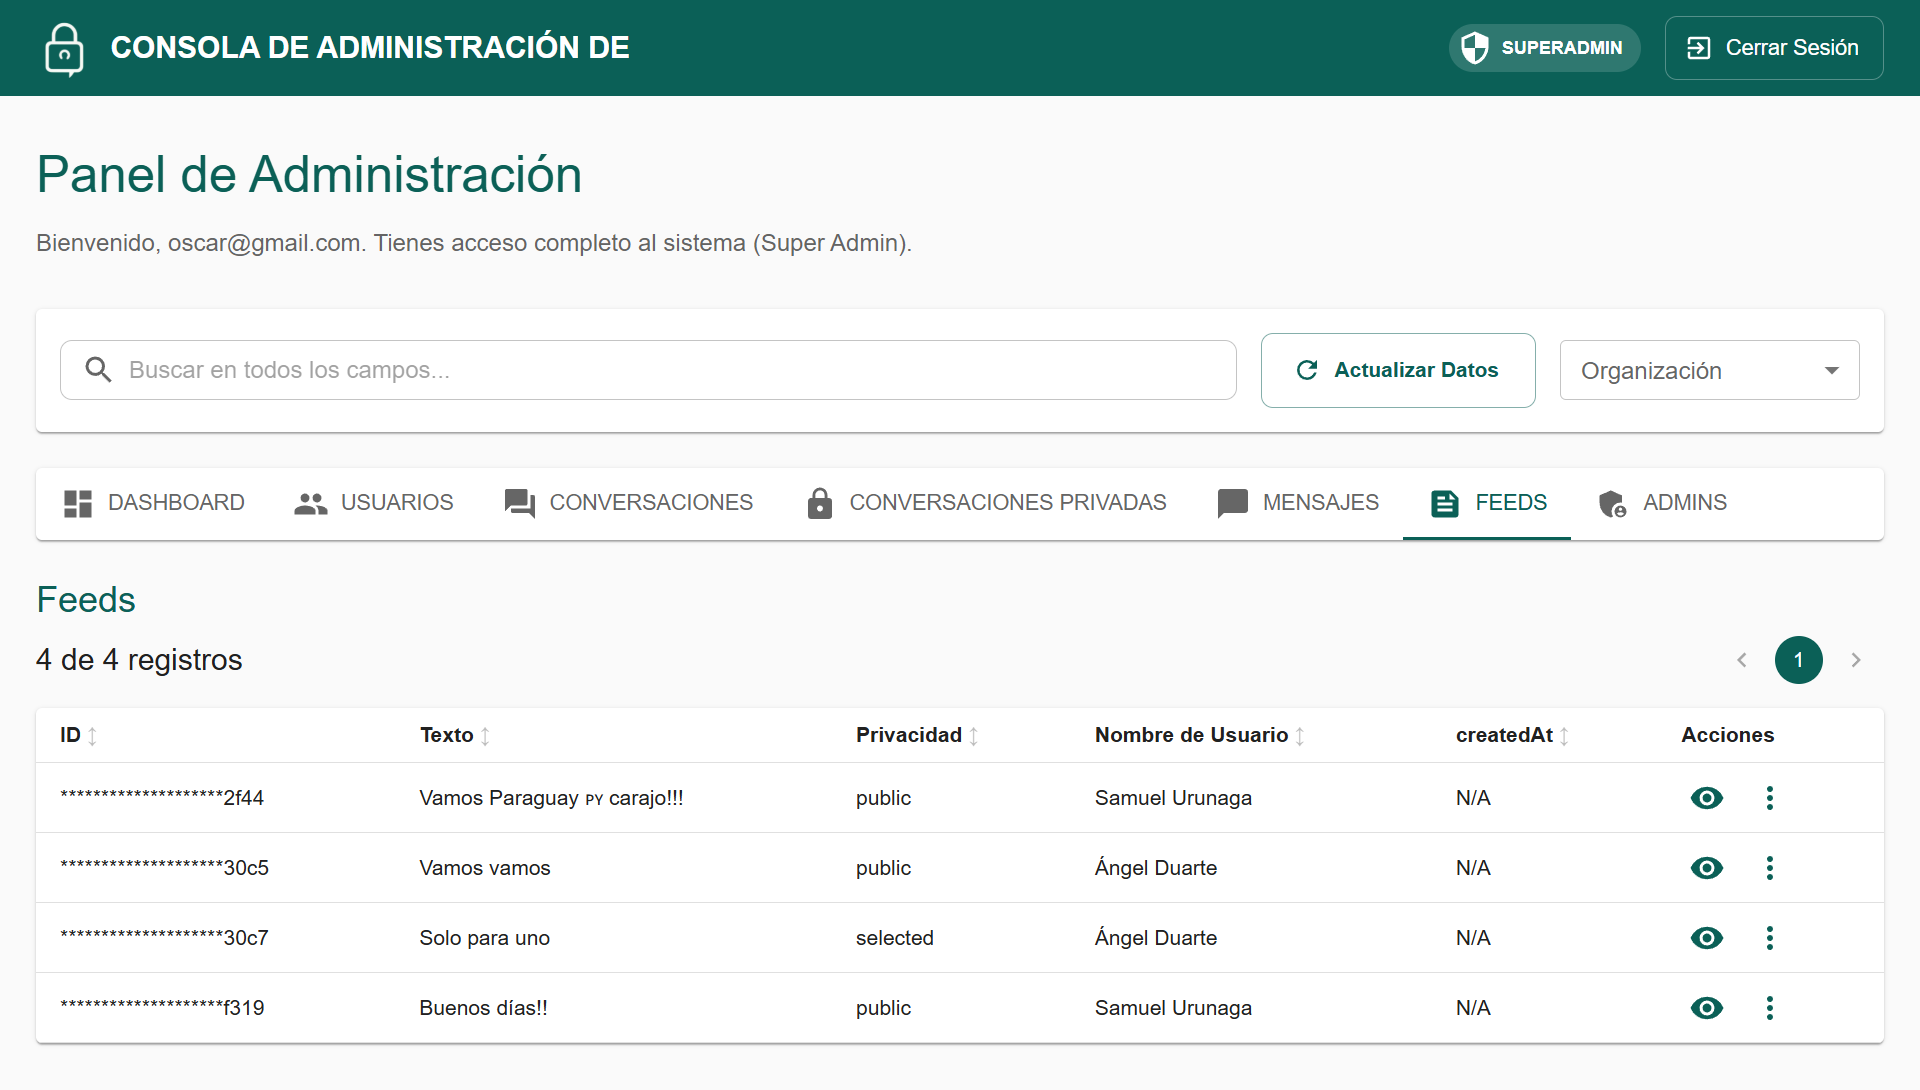Image resolution: width=1920 pixels, height=1090 pixels.
Task: Click the ID ending in f319
Action: coord(162,1008)
